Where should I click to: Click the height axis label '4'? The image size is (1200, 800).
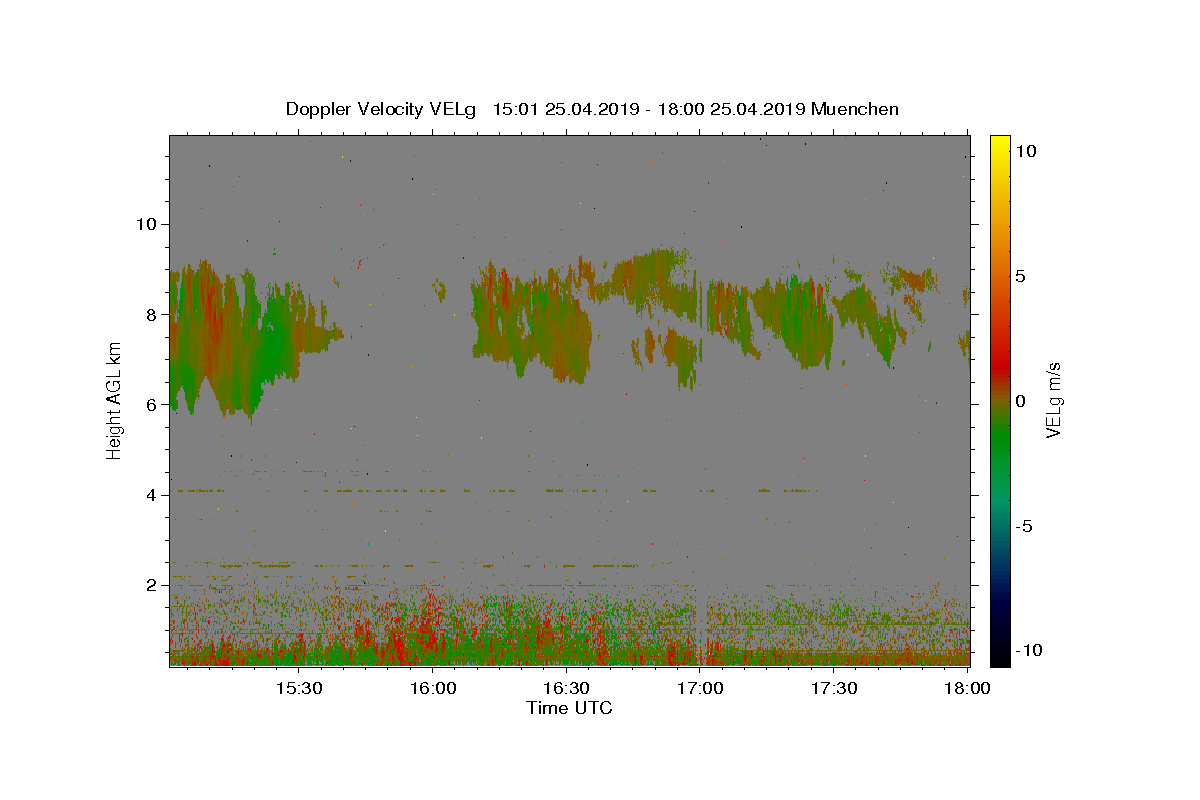coord(151,494)
